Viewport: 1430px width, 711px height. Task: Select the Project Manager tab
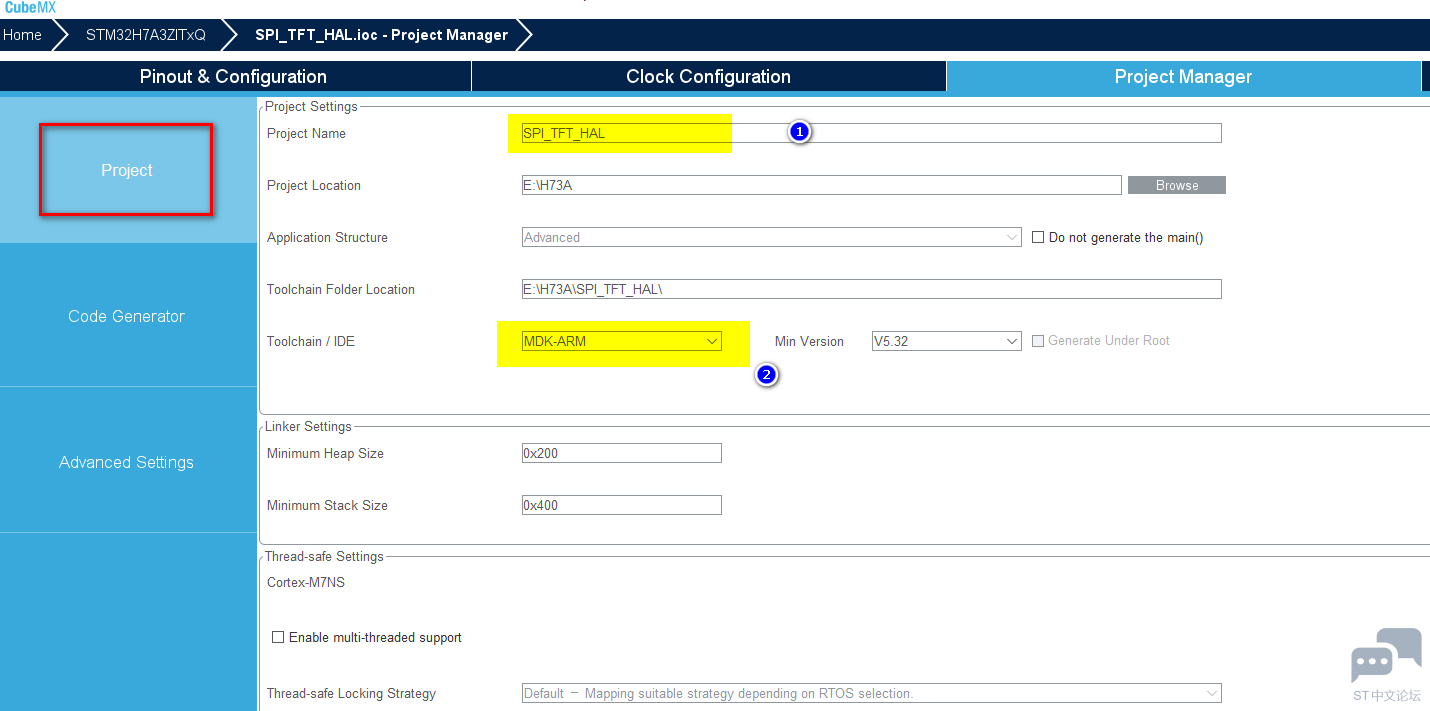(1183, 77)
